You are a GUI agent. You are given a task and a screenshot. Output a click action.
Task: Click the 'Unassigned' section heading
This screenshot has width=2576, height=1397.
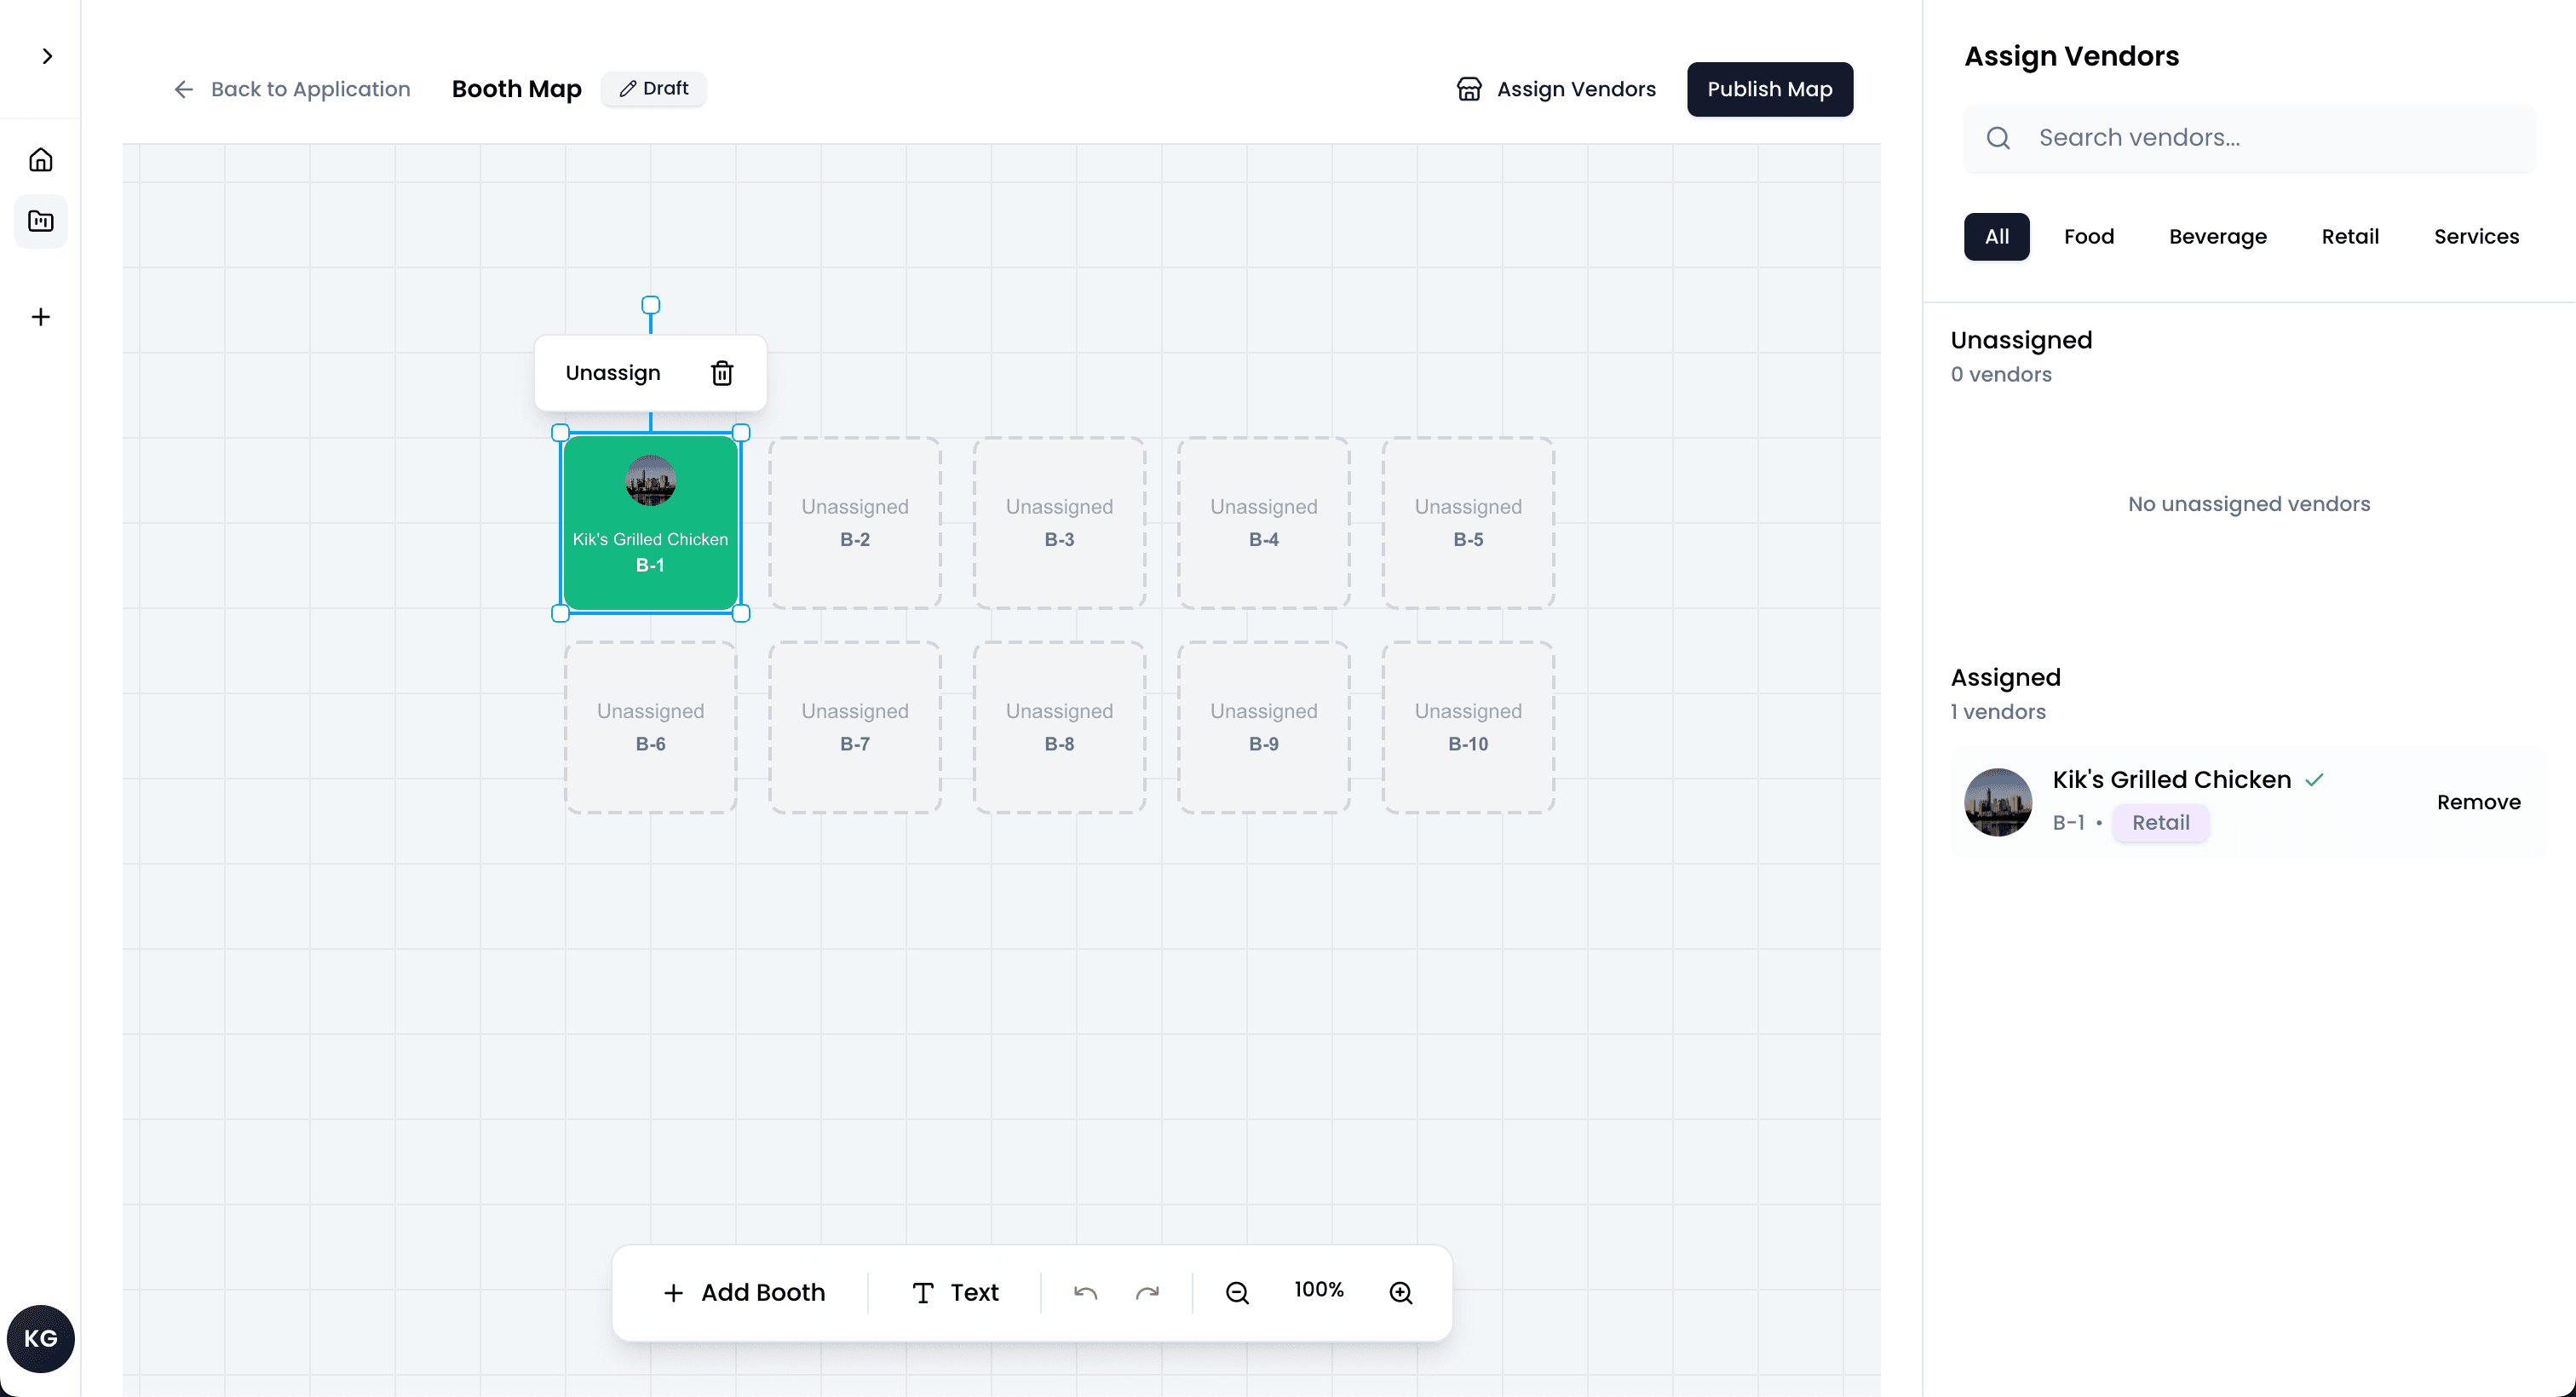[x=2021, y=340]
